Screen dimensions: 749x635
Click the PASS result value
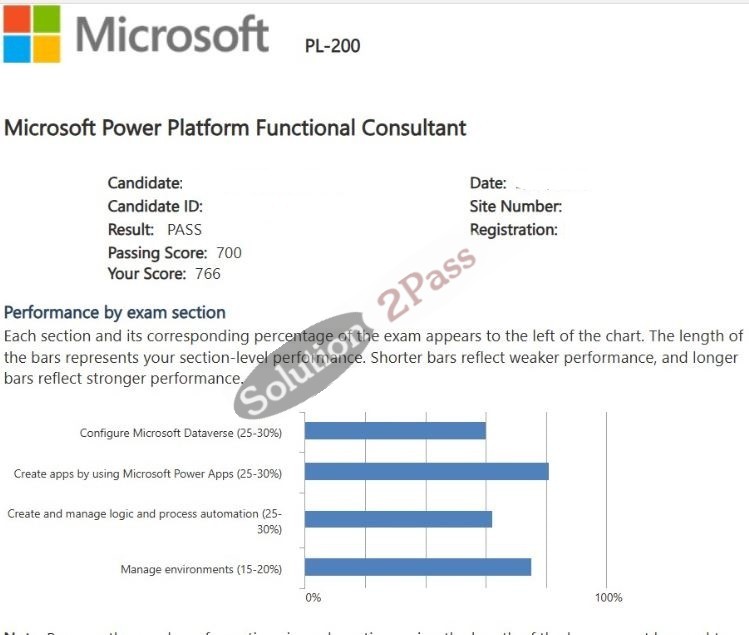[184, 230]
